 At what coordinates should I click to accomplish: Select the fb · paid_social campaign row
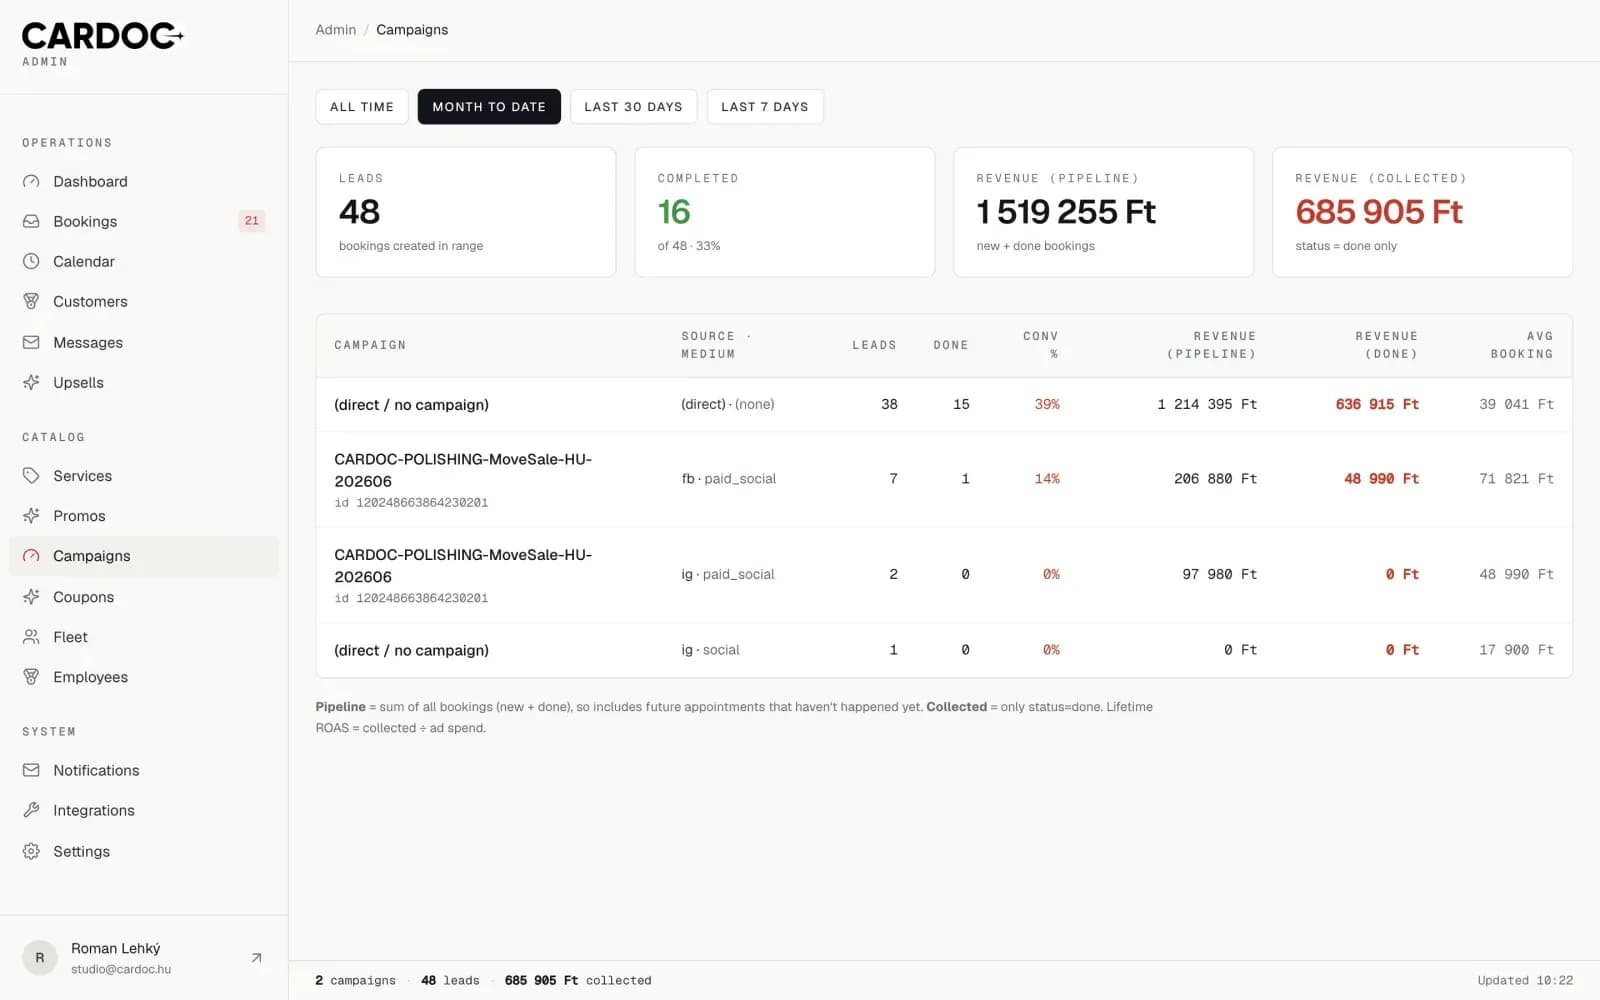coord(944,479)
